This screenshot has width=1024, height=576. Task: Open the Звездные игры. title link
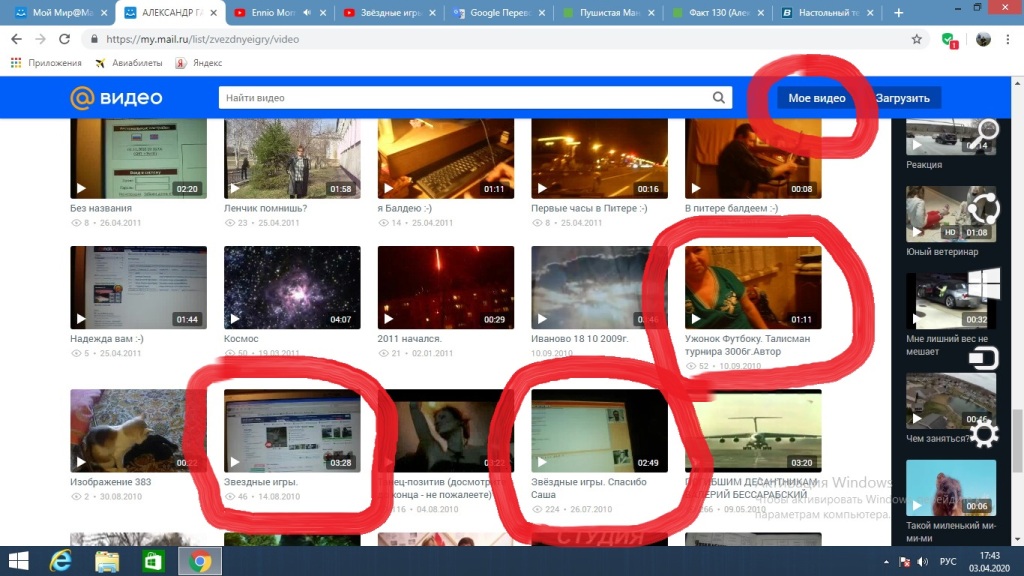tap(261, 482)
